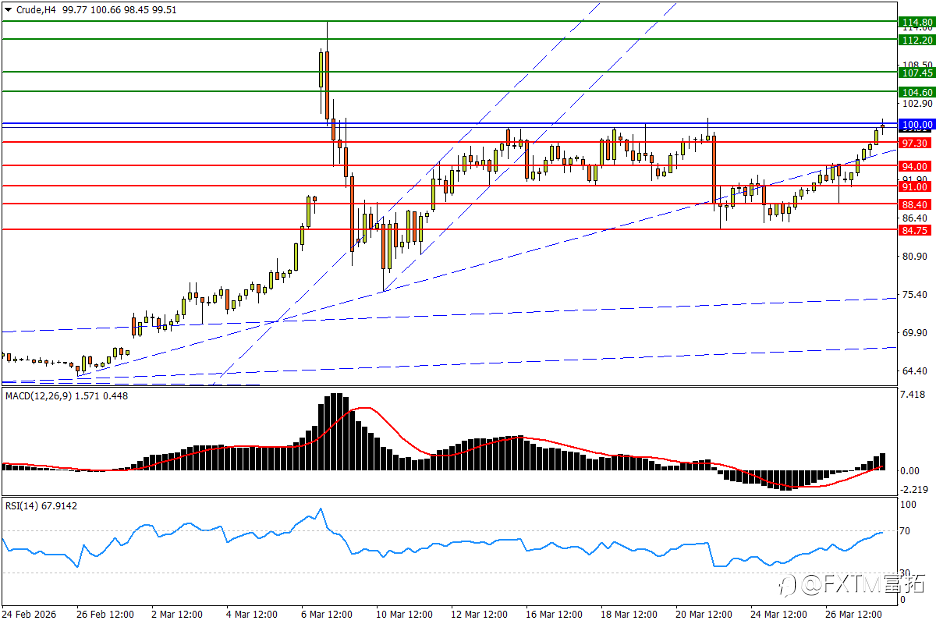The width and height of the screenshot is (936, 624).
Task: Select the 10 Mar 12:00 time label
Action: (x=404, y=614)
